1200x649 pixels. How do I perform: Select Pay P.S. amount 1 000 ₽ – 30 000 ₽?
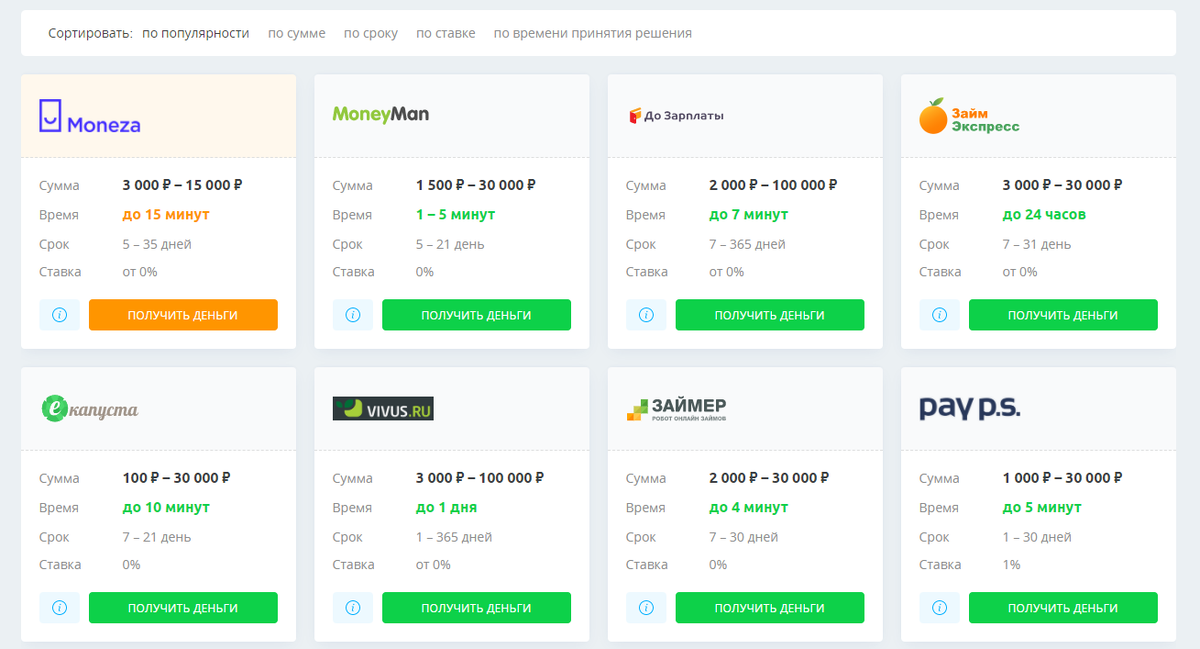tap(1063, 478)
